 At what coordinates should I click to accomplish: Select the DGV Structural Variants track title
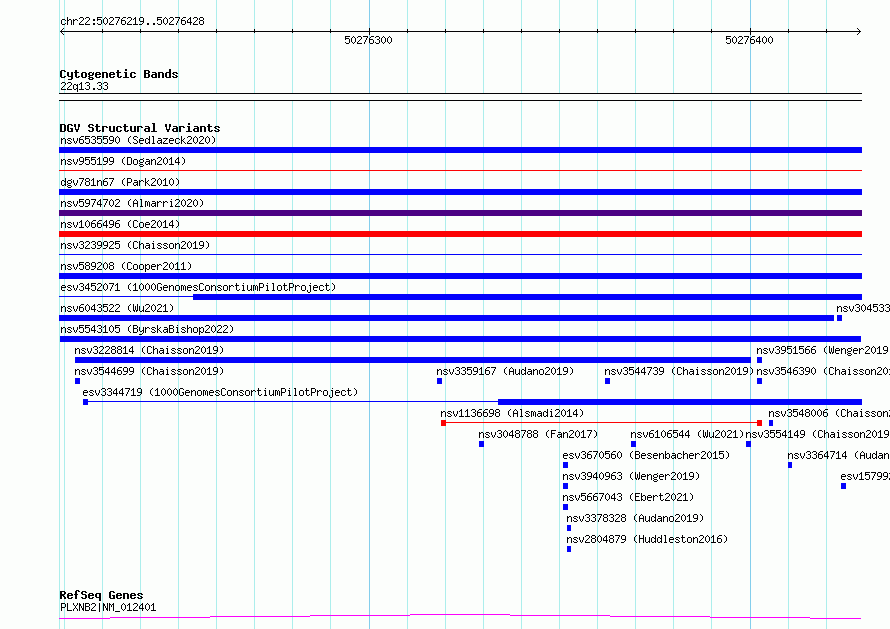click(x=140, y=128)
